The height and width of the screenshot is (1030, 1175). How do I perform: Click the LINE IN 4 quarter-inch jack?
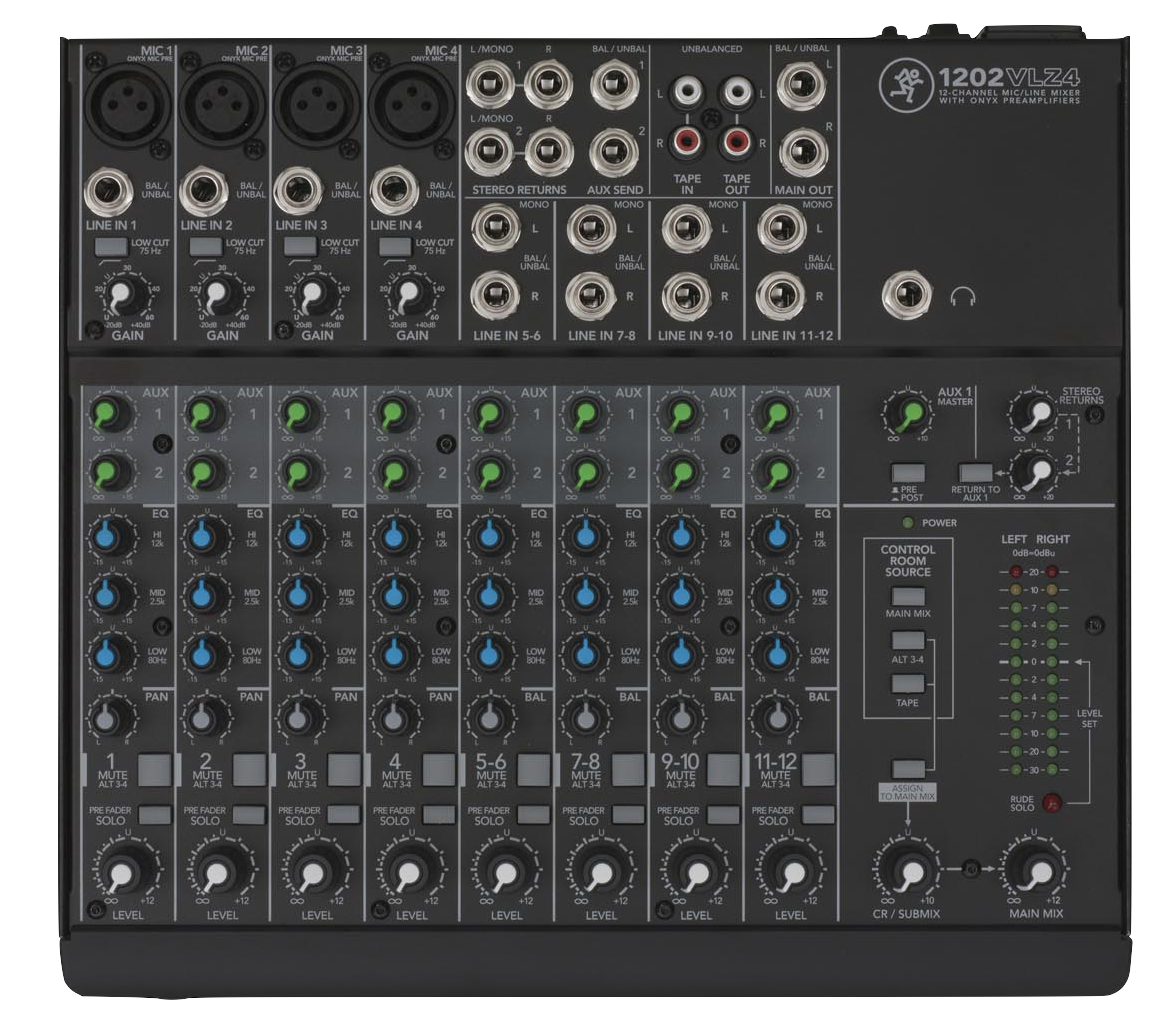click(394, 193)
